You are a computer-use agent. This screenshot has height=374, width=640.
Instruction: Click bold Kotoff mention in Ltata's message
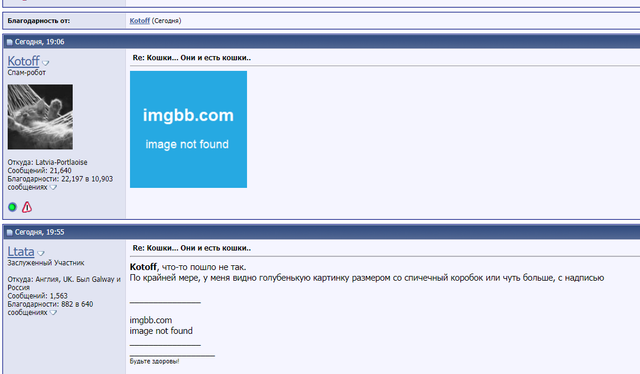[x=143, y=267]
